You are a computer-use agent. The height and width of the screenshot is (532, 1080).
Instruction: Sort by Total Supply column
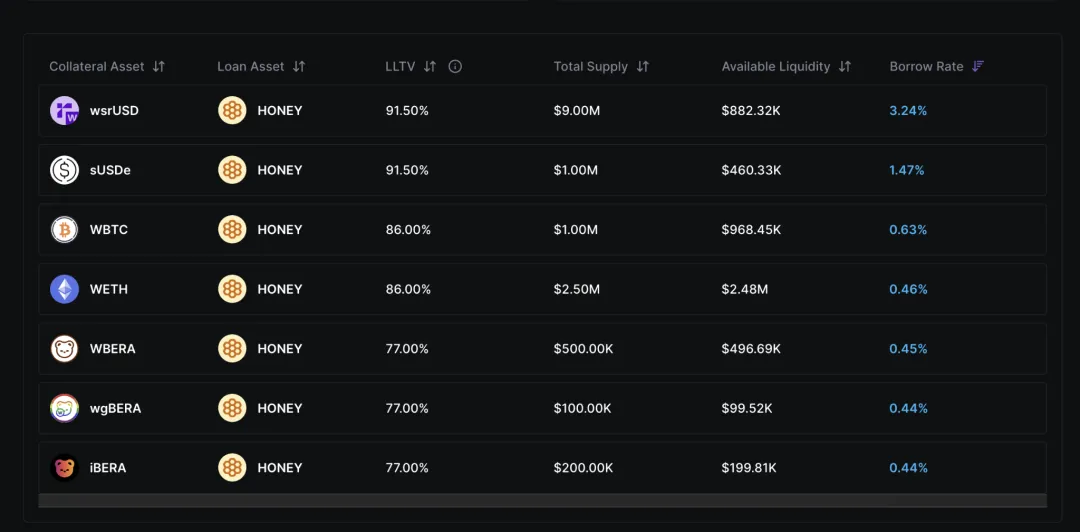point(642,67)
